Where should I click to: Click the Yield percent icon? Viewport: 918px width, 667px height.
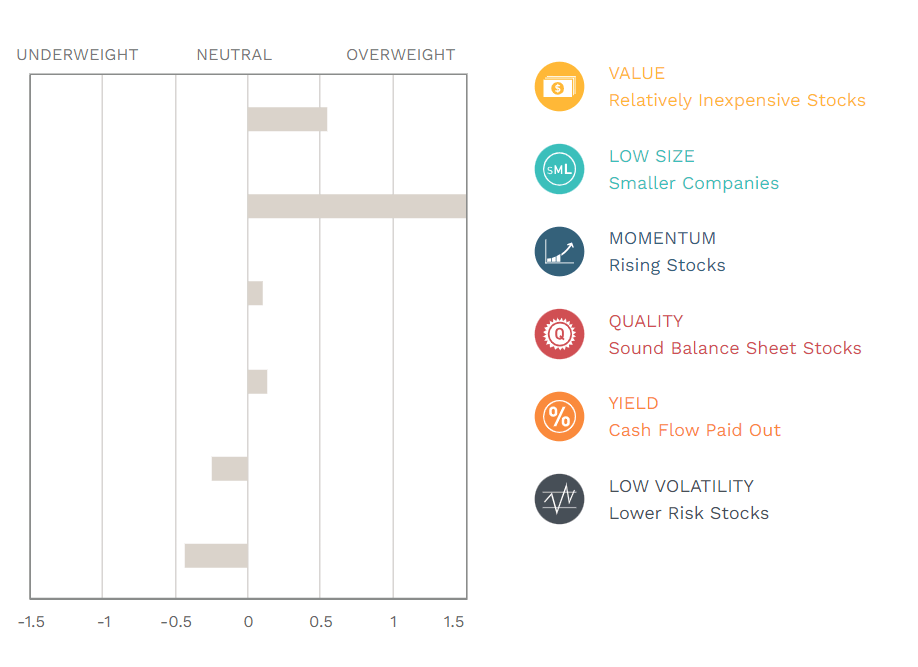(559, 417)
